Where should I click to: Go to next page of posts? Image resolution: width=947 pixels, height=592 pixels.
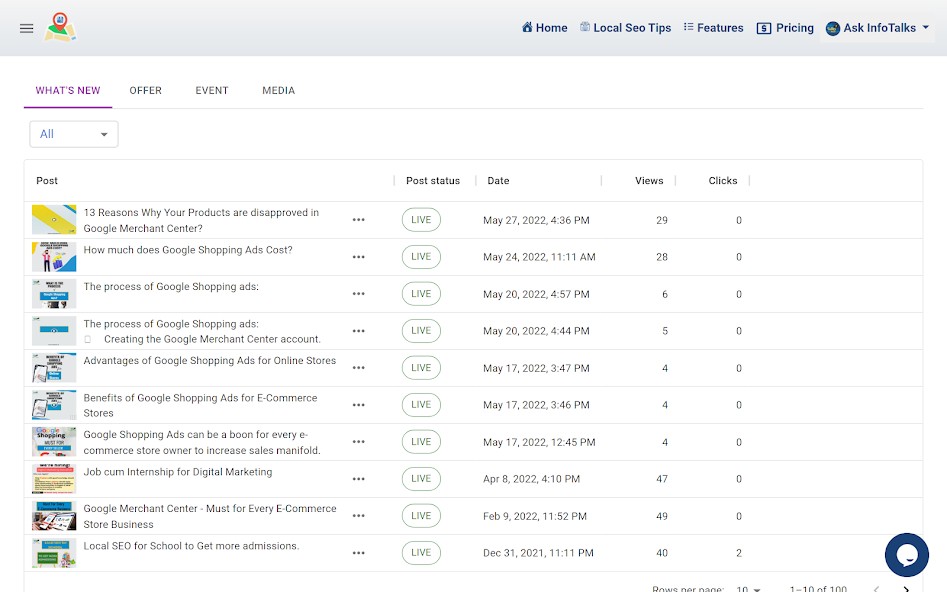(x=906, y=588)
